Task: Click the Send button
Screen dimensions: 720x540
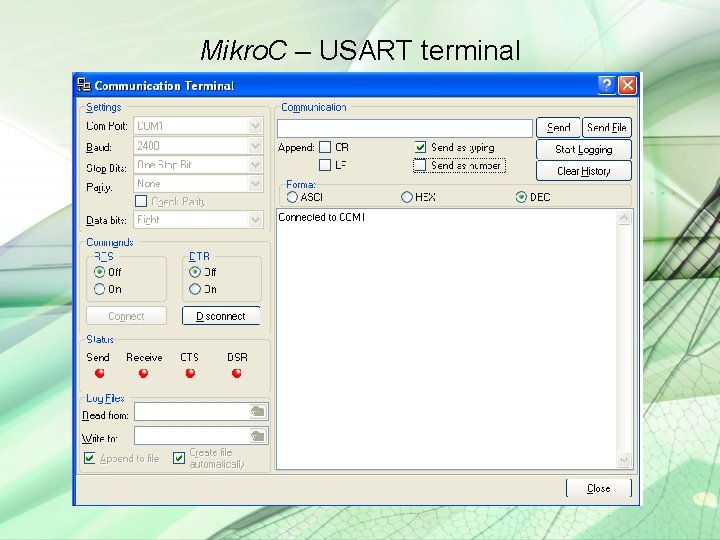Action: click(x=558, y=127)
